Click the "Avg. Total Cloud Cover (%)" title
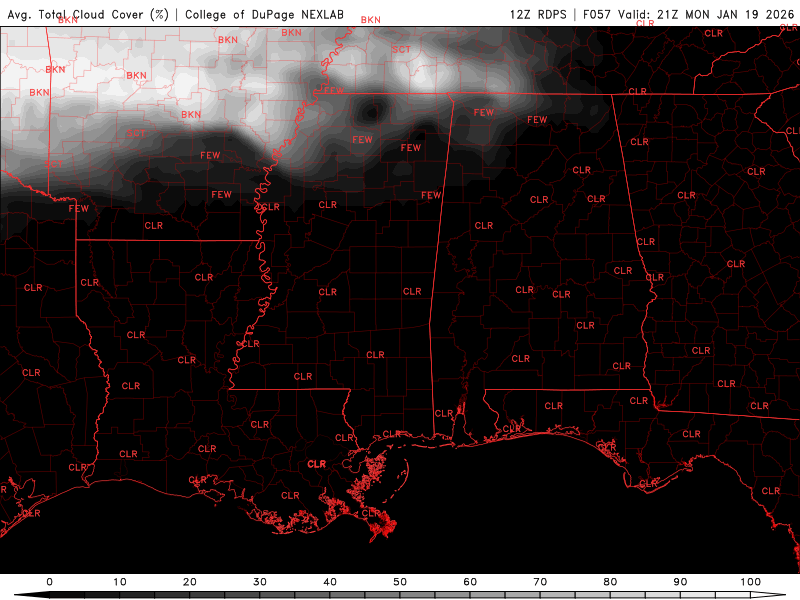 [x=88, y=14]
